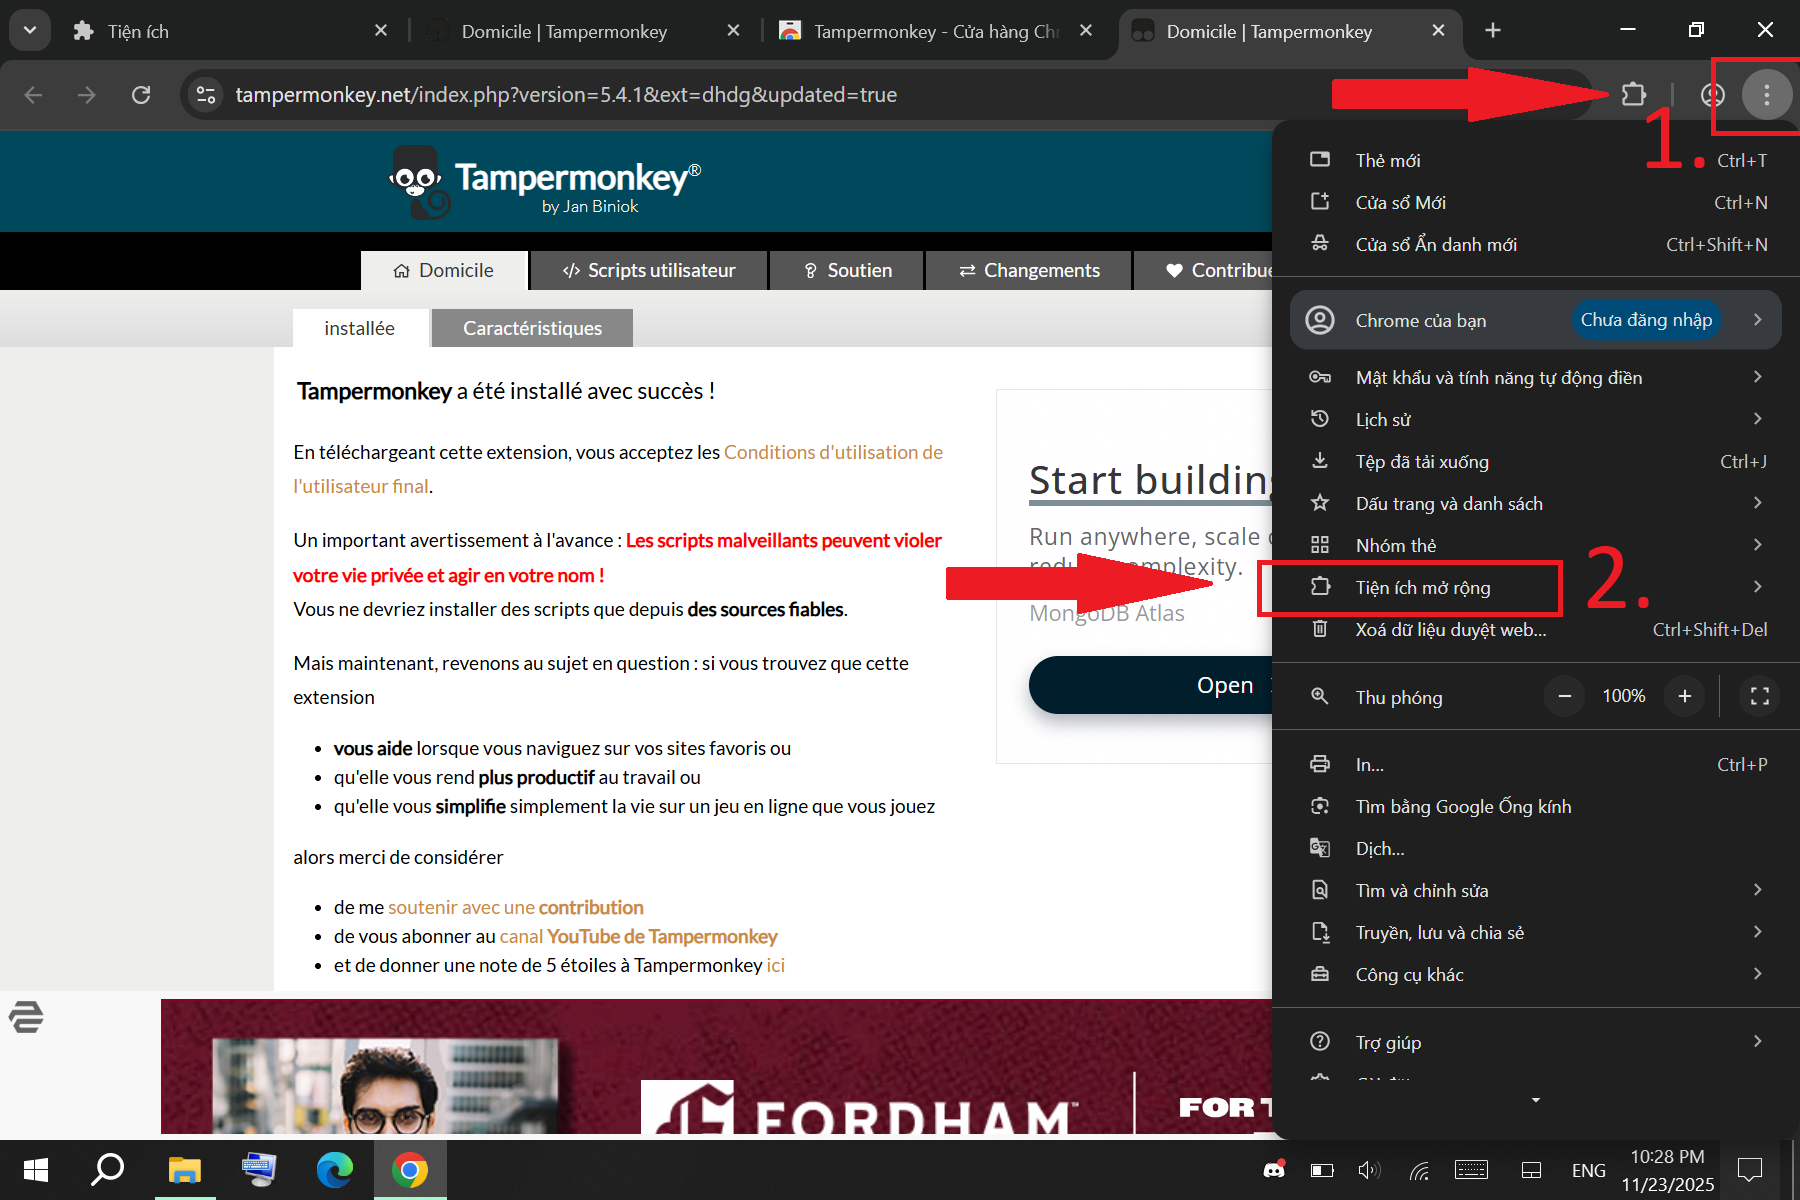Enter full screen via the zoom fullscreen icon

1759,696
